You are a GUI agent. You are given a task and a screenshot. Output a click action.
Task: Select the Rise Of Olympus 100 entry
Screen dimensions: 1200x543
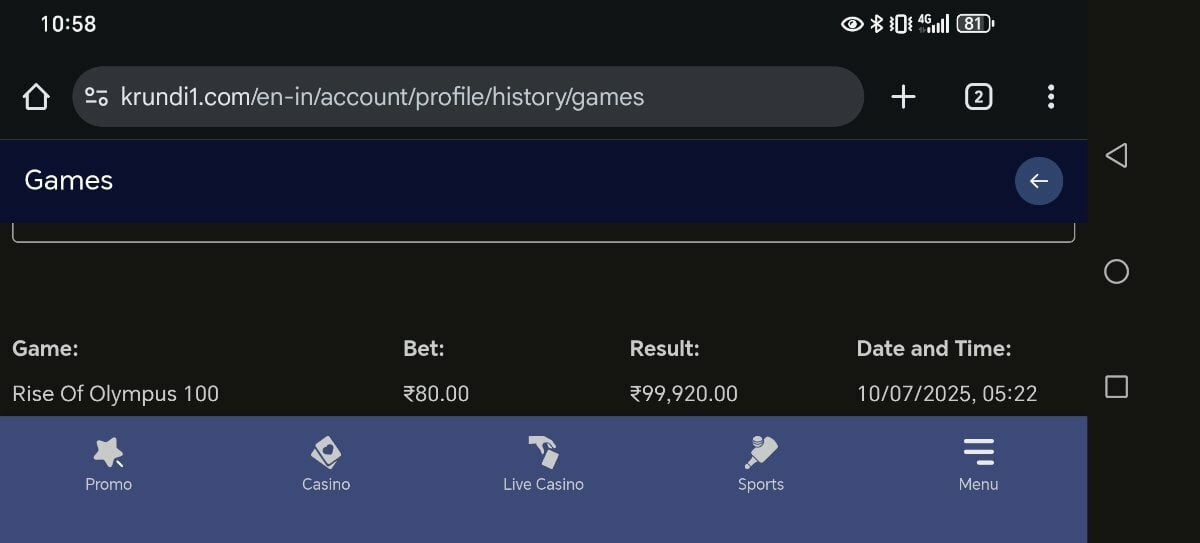[115, 394]
